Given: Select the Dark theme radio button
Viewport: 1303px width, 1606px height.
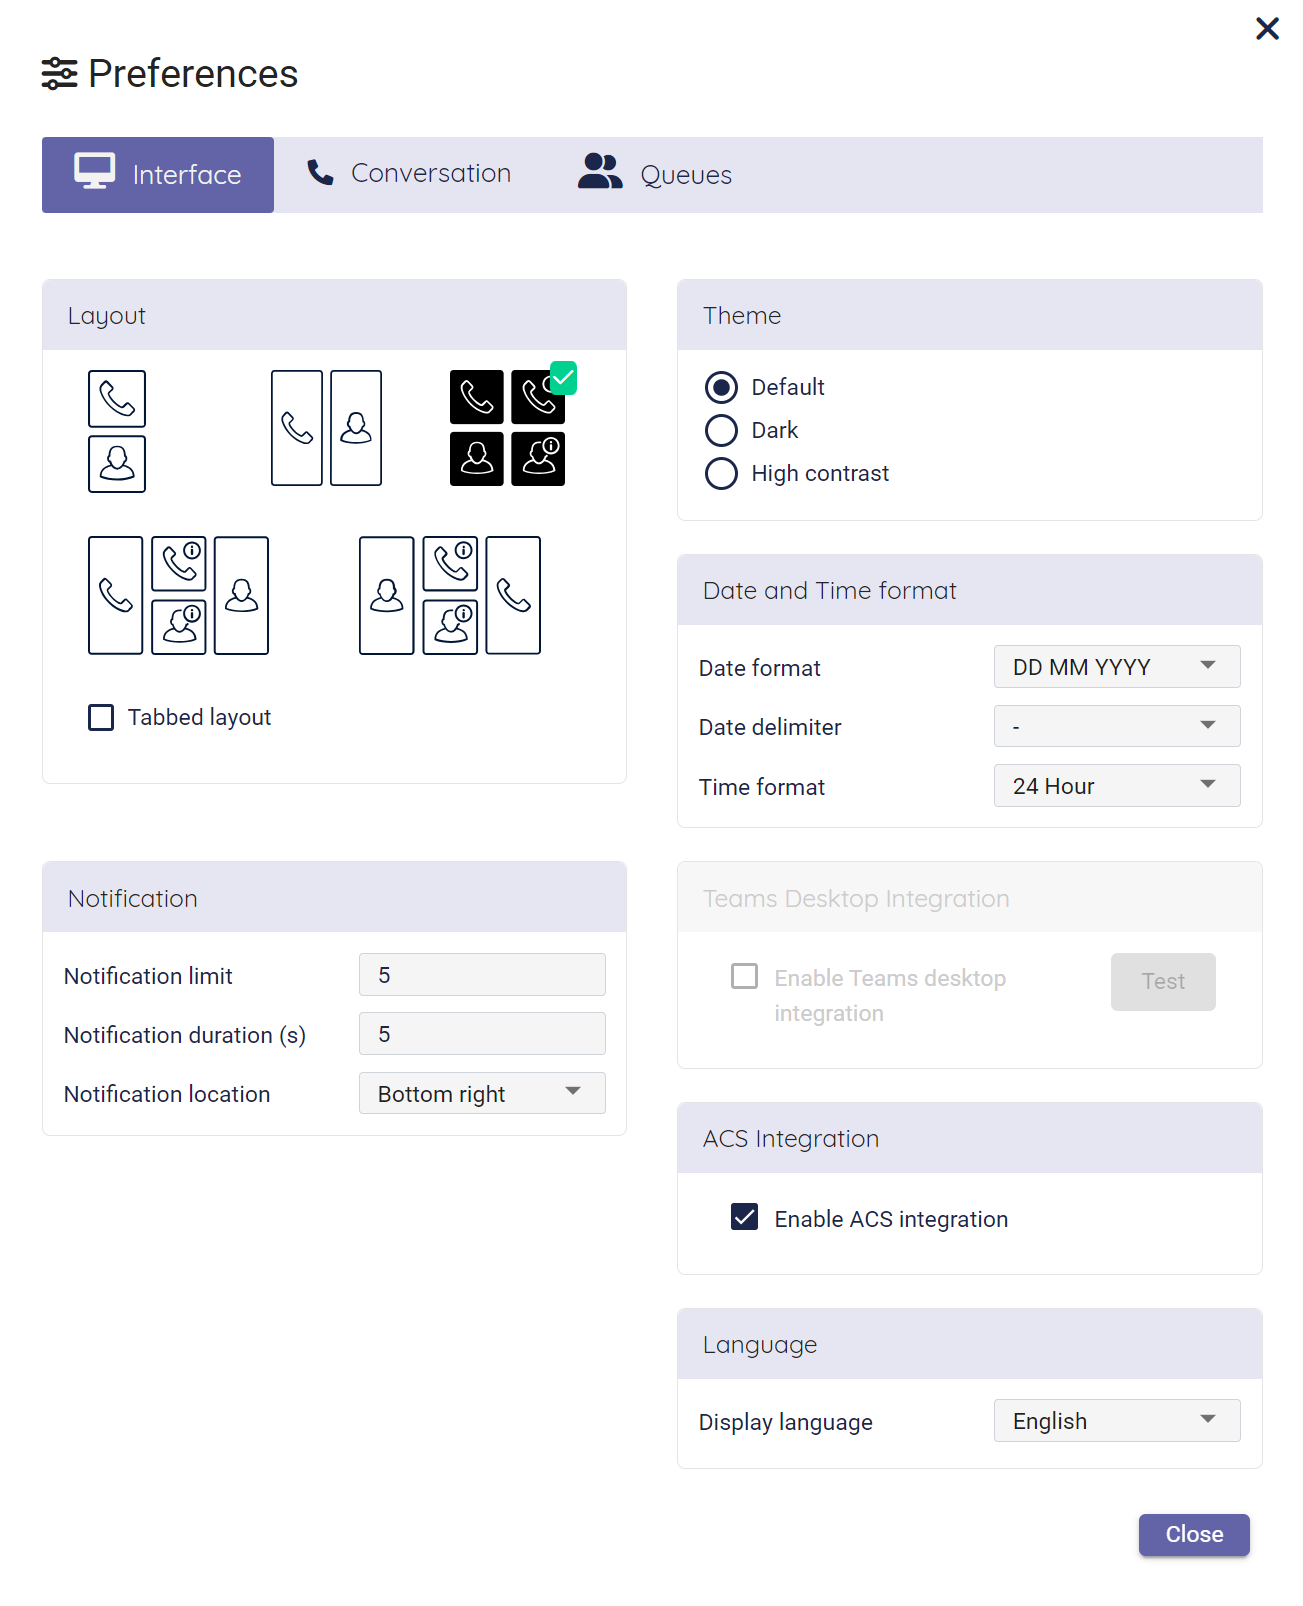Looking at the screenshot, I should [721, 430].
